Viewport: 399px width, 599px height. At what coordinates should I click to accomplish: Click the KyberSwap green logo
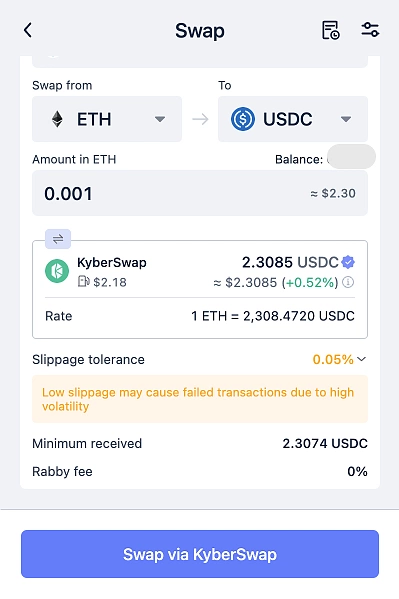(57, 271)
